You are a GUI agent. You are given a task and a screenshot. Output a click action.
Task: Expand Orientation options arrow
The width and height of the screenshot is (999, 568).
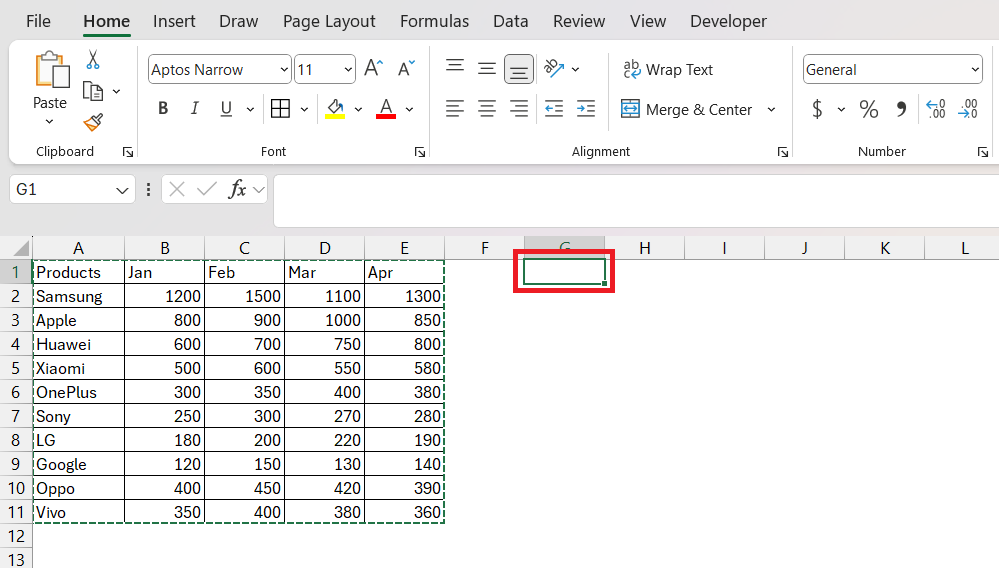575,69
